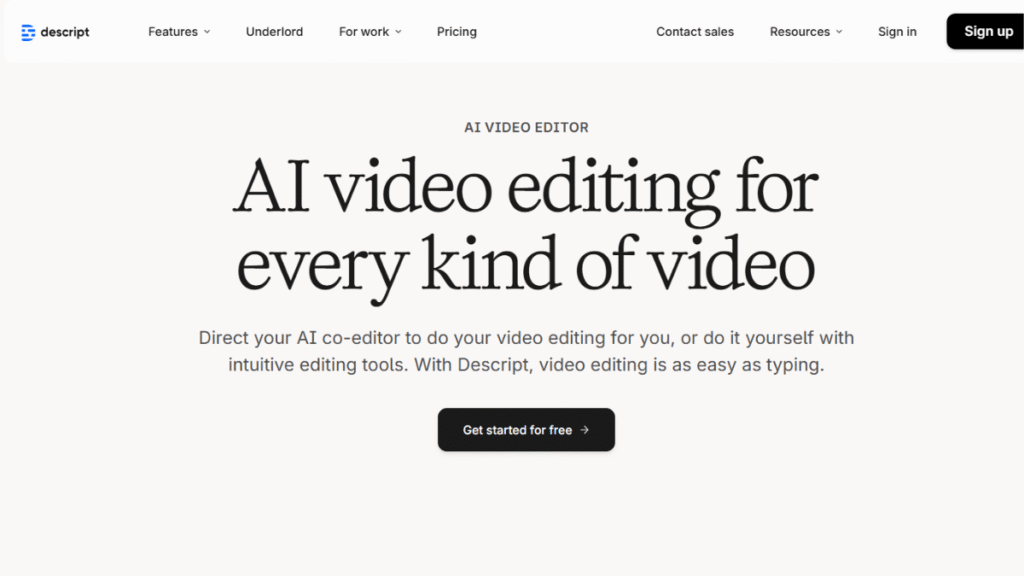Click the 'every kind of video' headline line
The width and height of the screenshot is (1024, 576).
click(526, 265)
